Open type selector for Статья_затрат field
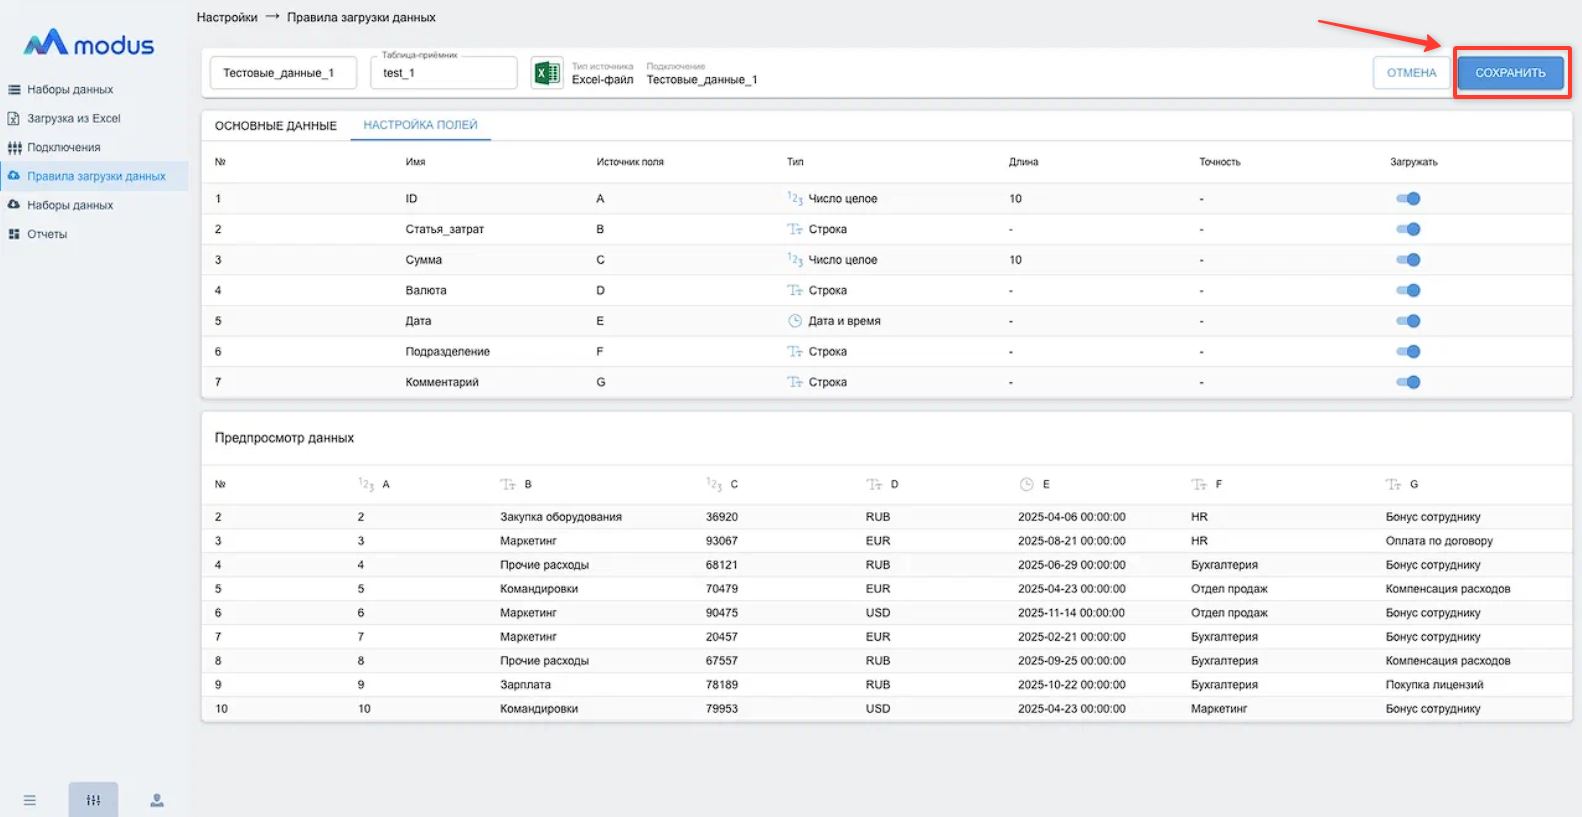The image size is (1582, 817). point(827,229)
